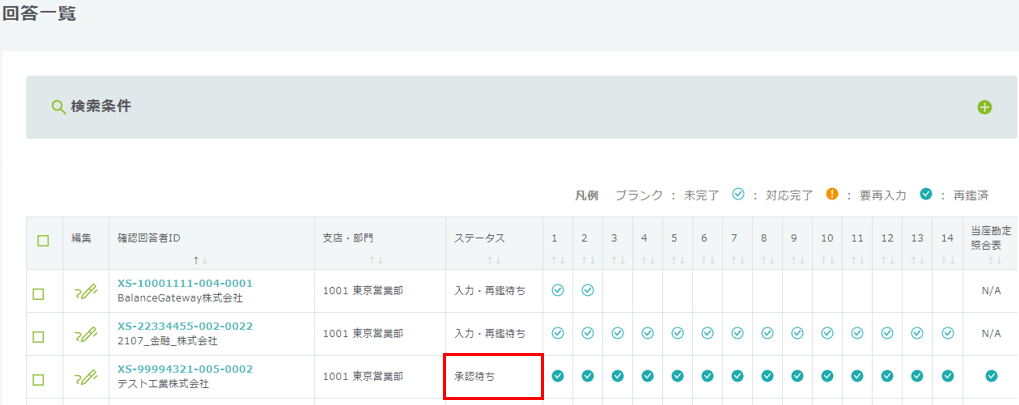Expand search conditions with green plus icon
Image resolution: width=1019 pixels, height=405 pixels.
(x=984, y=107)
